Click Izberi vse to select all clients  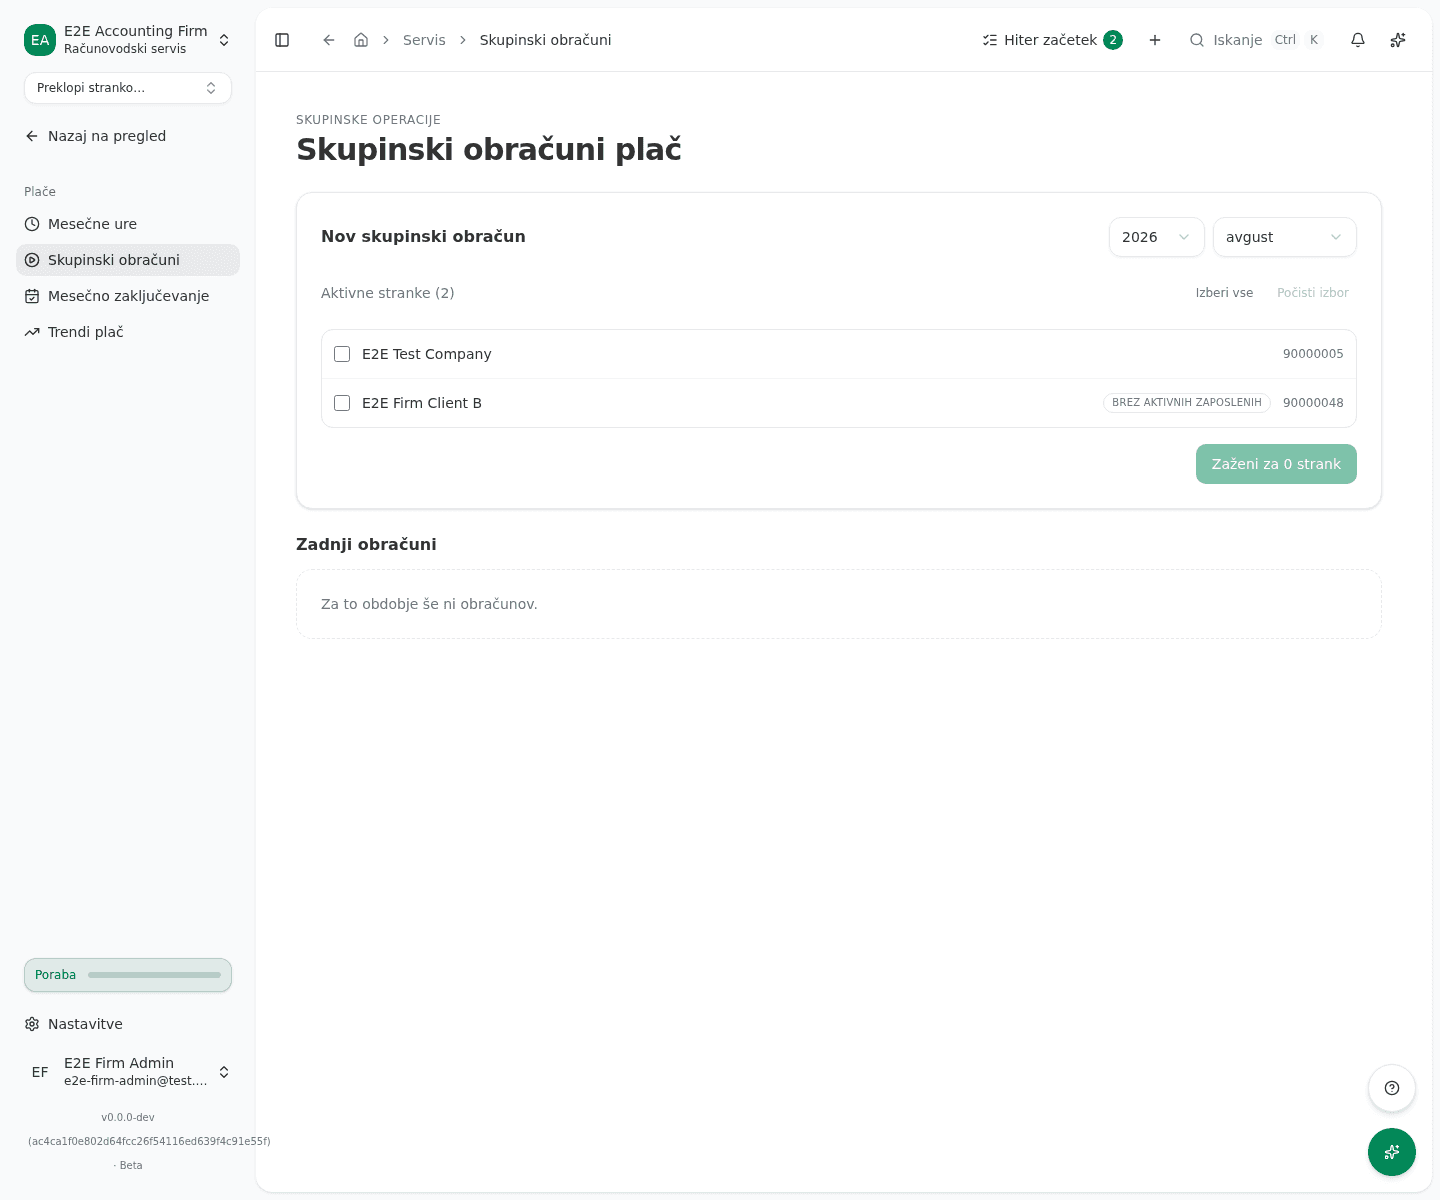coord(1224,293)
